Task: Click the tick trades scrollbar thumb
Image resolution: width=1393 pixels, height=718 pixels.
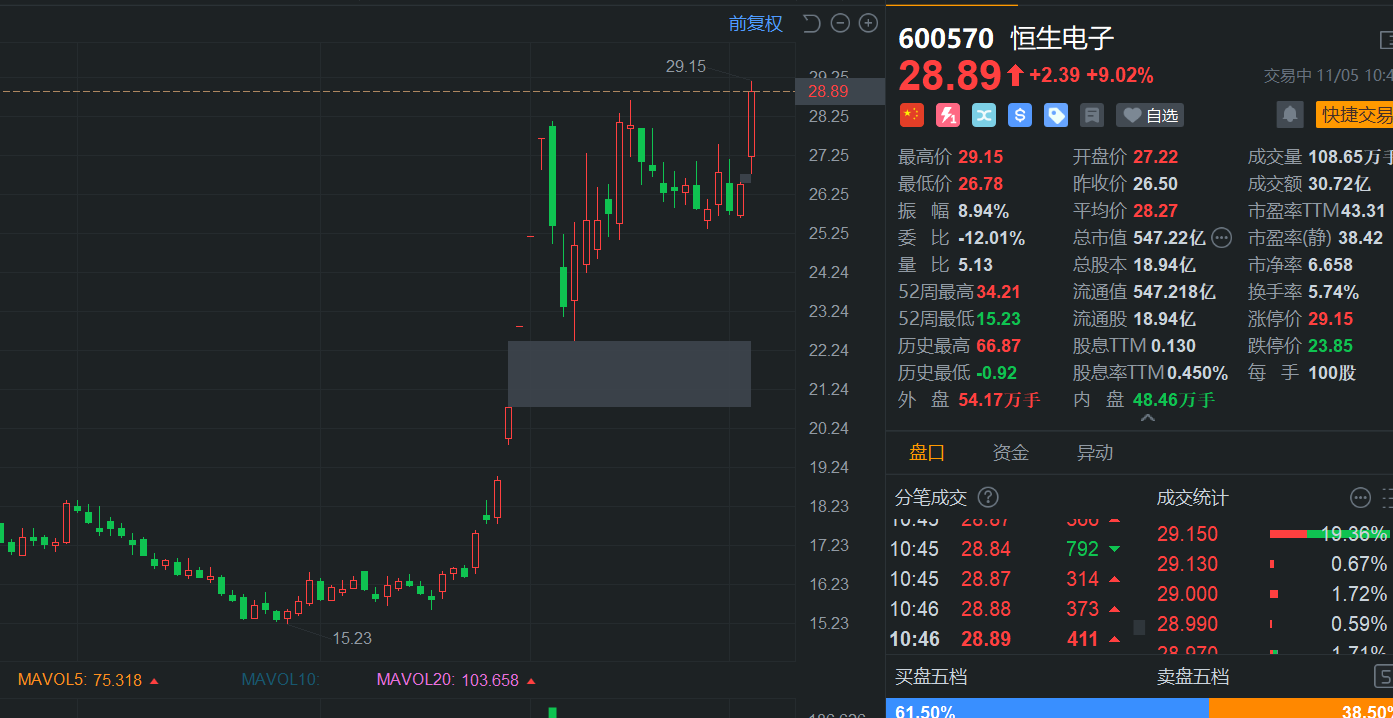Action: point(1138,627)
